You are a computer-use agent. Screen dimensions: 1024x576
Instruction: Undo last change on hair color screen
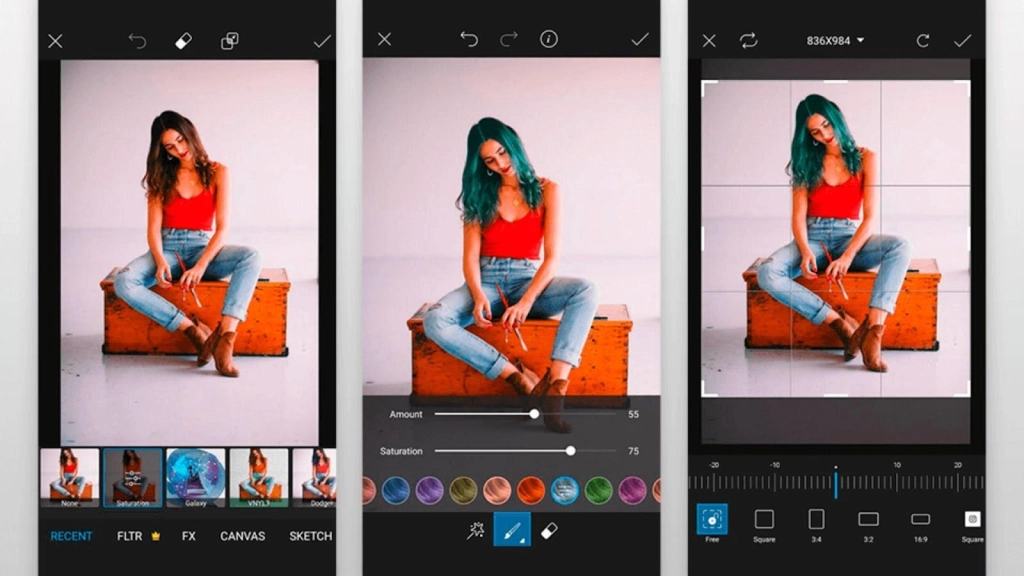tap(469, 39)
